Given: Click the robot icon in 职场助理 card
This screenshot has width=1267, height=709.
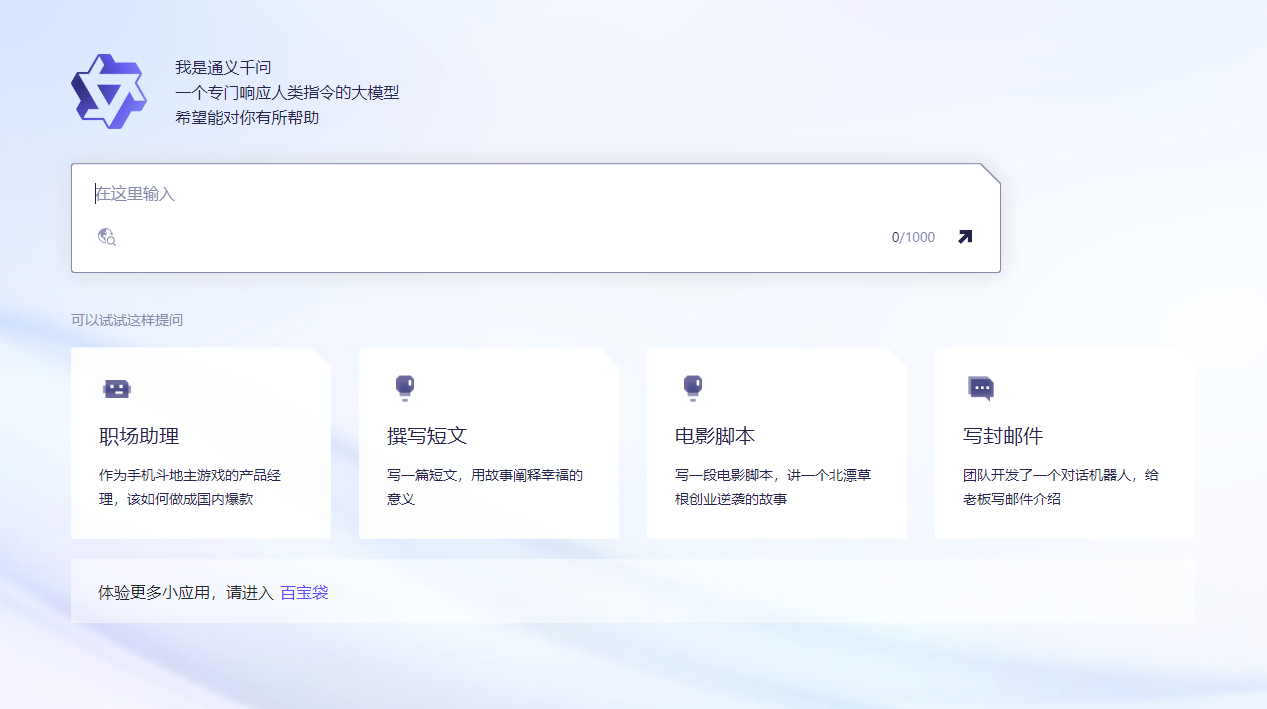Looking at the screenshot, I should [117, 389].
